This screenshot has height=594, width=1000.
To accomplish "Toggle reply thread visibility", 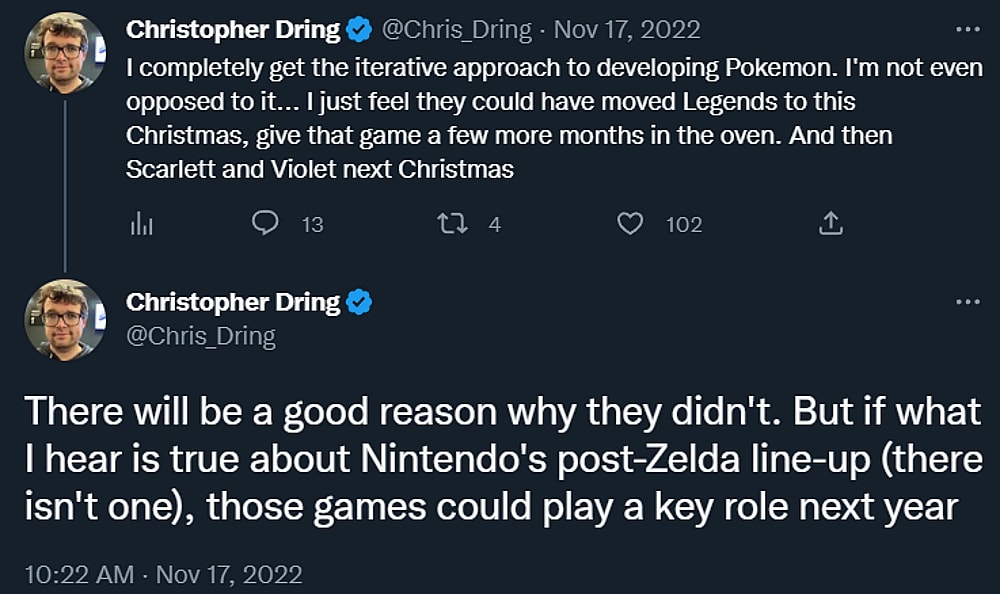I will pos(264,224).
